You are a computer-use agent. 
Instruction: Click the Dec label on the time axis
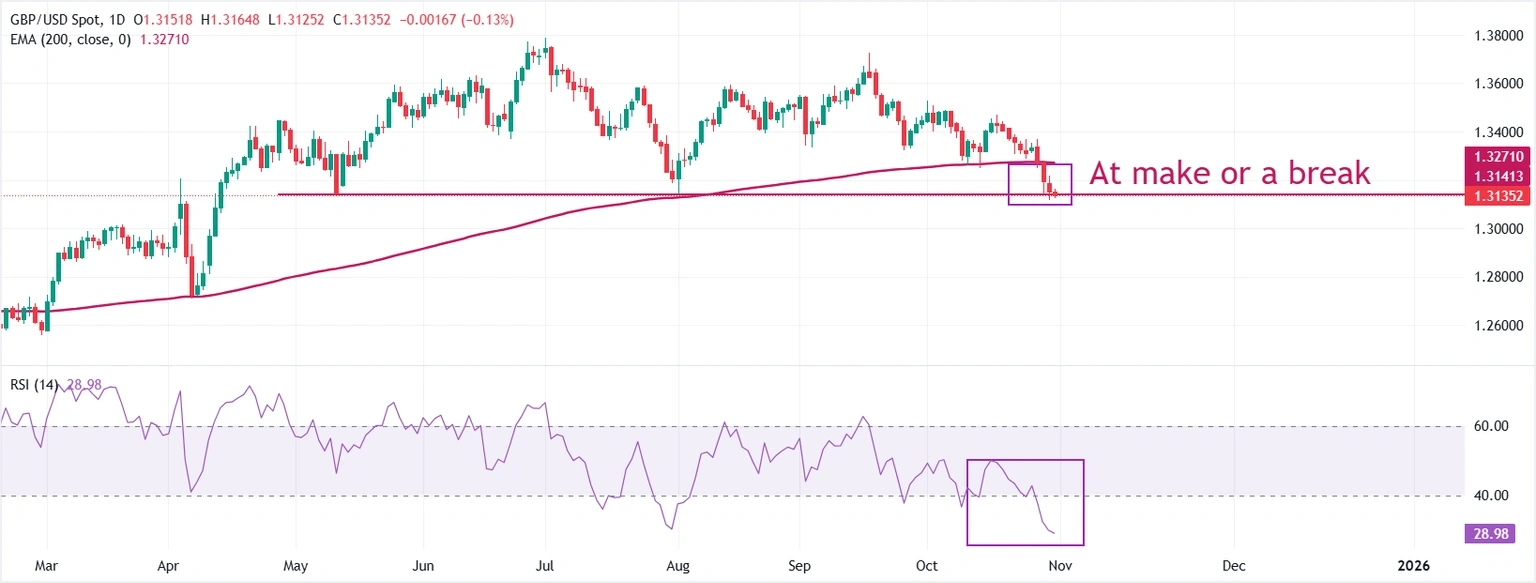[1233, 566]
